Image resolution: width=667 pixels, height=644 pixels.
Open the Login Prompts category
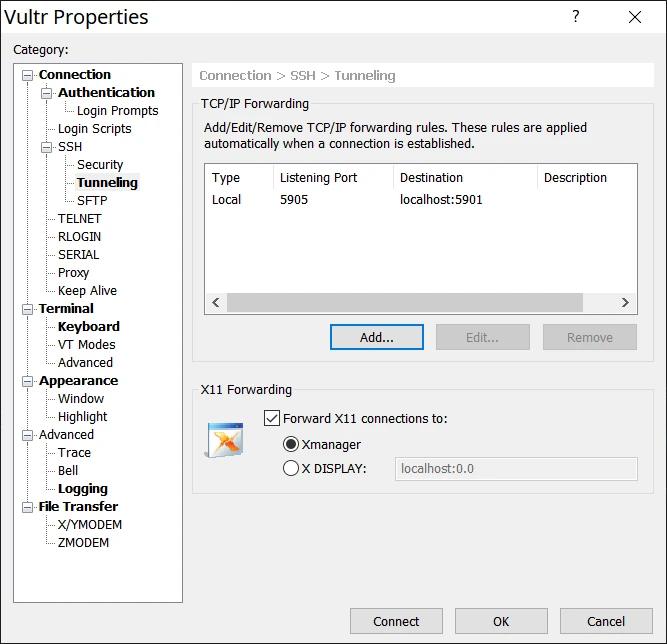pyautogui.click(x=117, y=111)
